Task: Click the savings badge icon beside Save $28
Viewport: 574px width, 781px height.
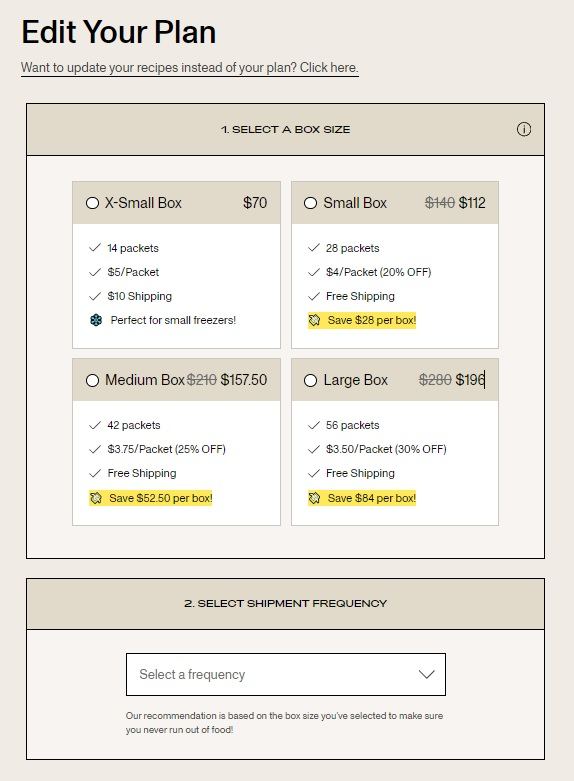Action: coord(314,320)
